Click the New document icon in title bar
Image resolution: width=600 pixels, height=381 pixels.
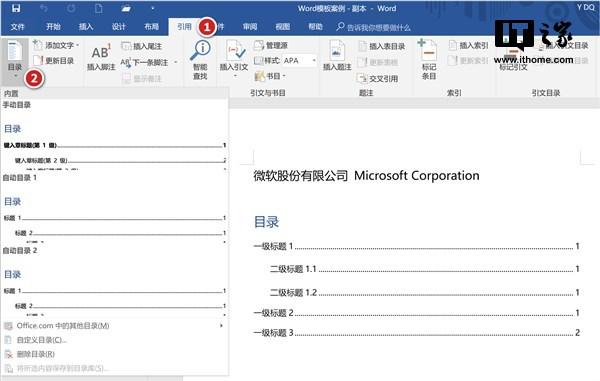coord(98,8)
